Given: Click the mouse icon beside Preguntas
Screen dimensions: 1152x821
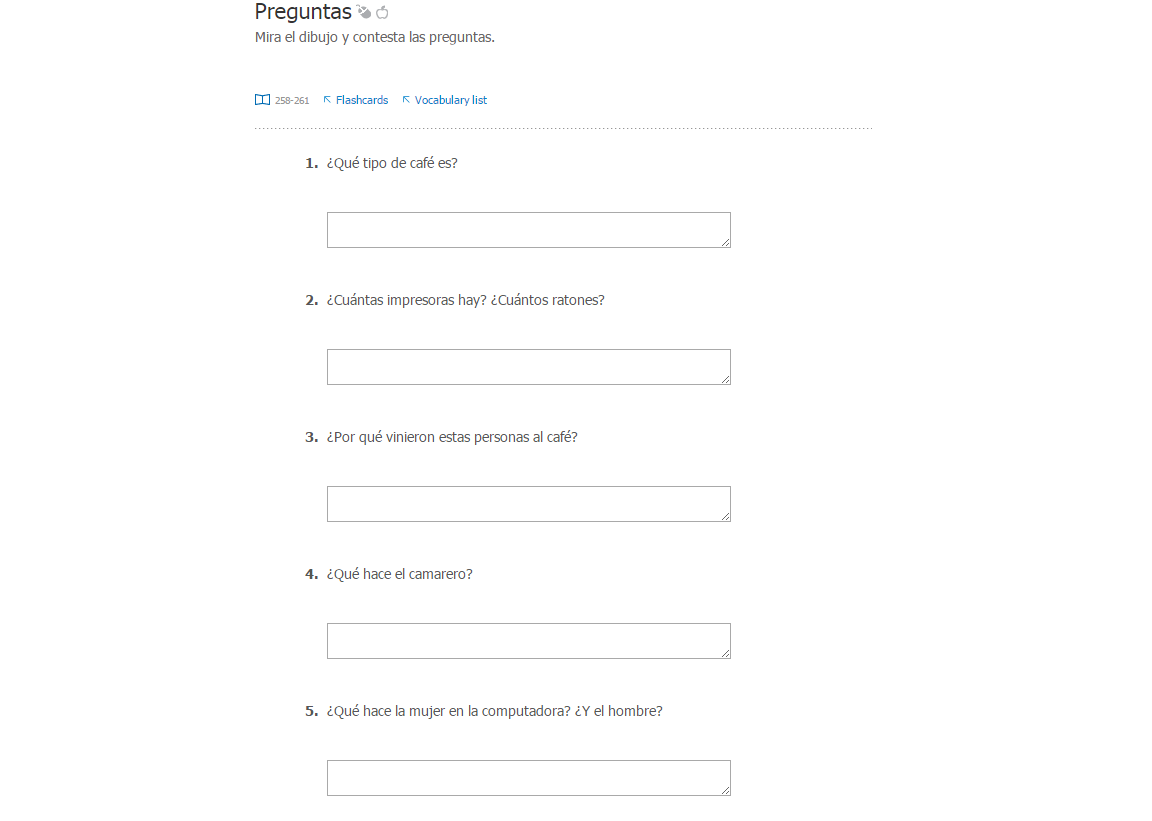Looking at the screenshot, I should (364, 11).
